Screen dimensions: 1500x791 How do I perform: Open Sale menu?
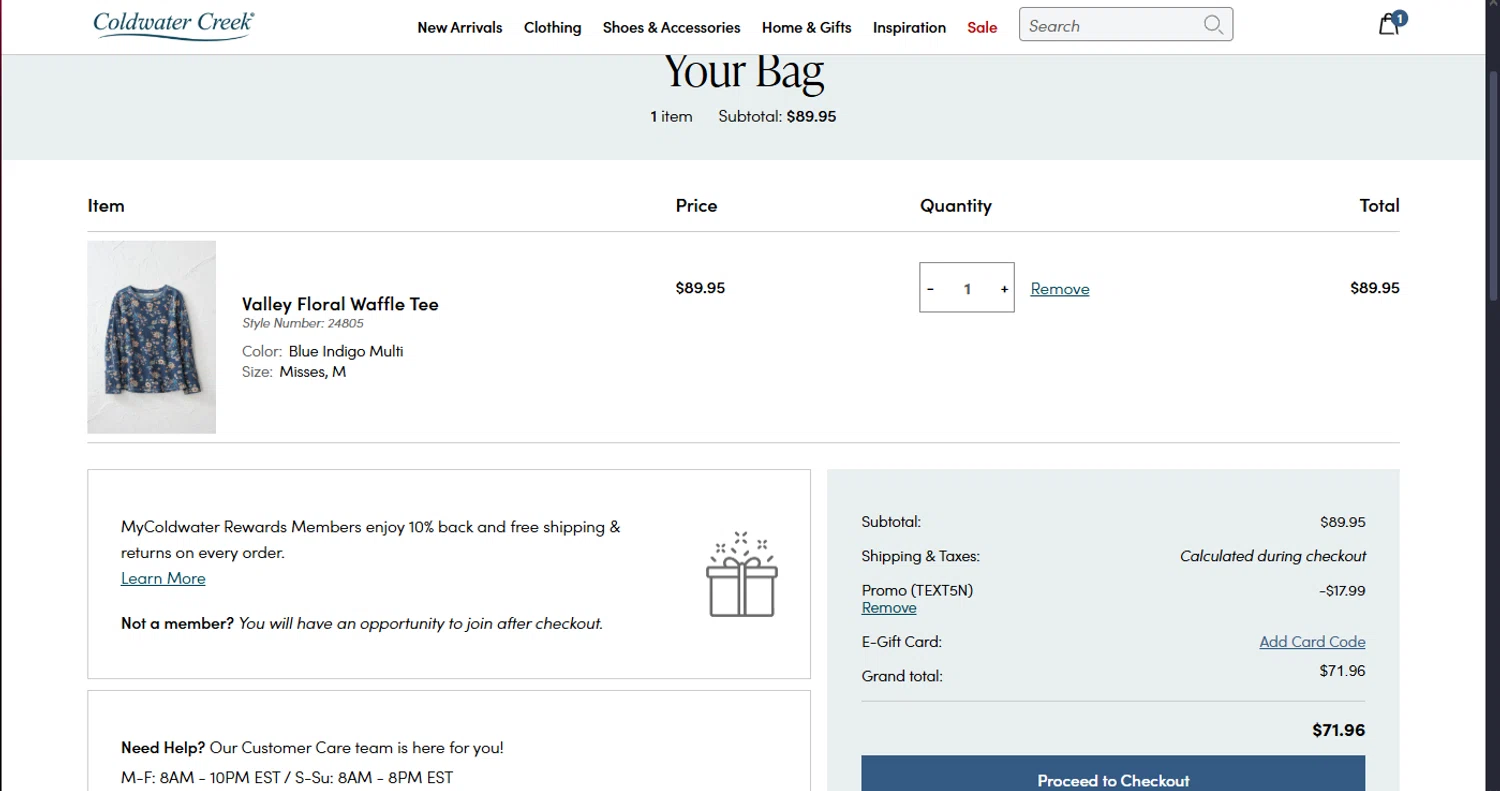pyautogui.click(x=982, y=27)
